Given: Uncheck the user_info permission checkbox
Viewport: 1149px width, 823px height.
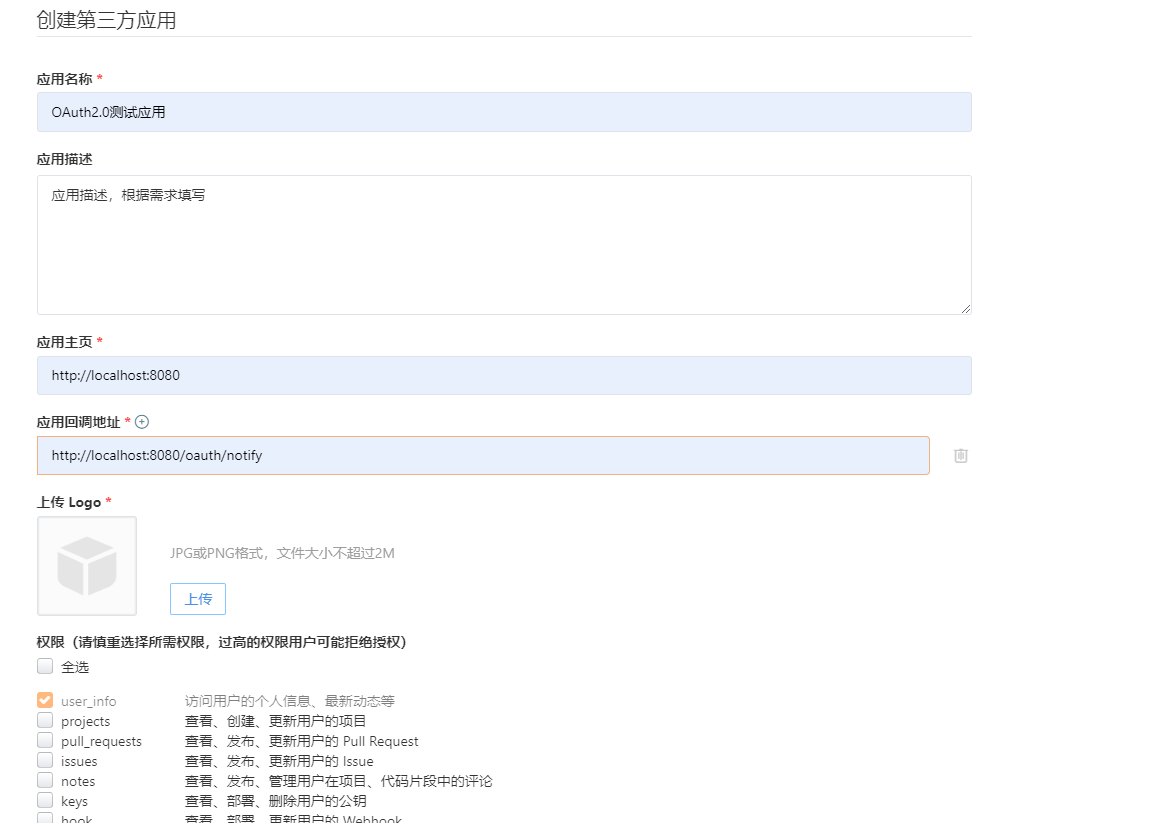Looking at the screenshot, I should pos(45,700).
